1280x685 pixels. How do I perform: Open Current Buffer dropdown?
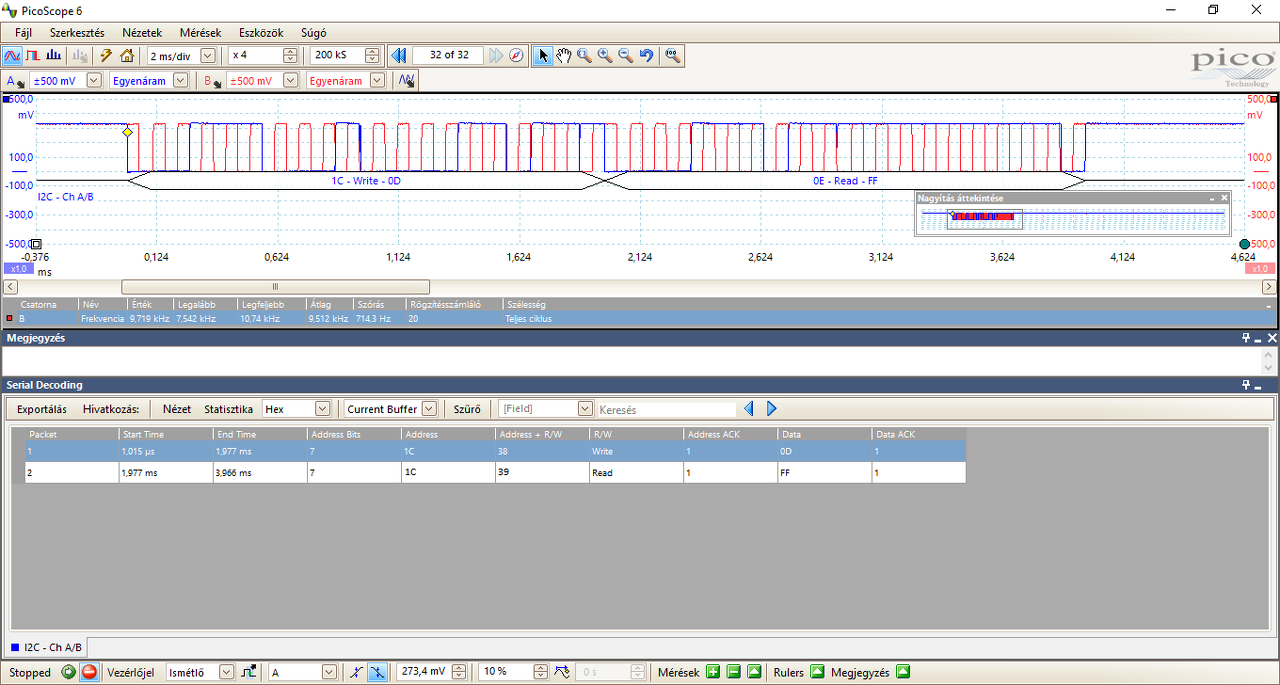(x=429, y=409)
